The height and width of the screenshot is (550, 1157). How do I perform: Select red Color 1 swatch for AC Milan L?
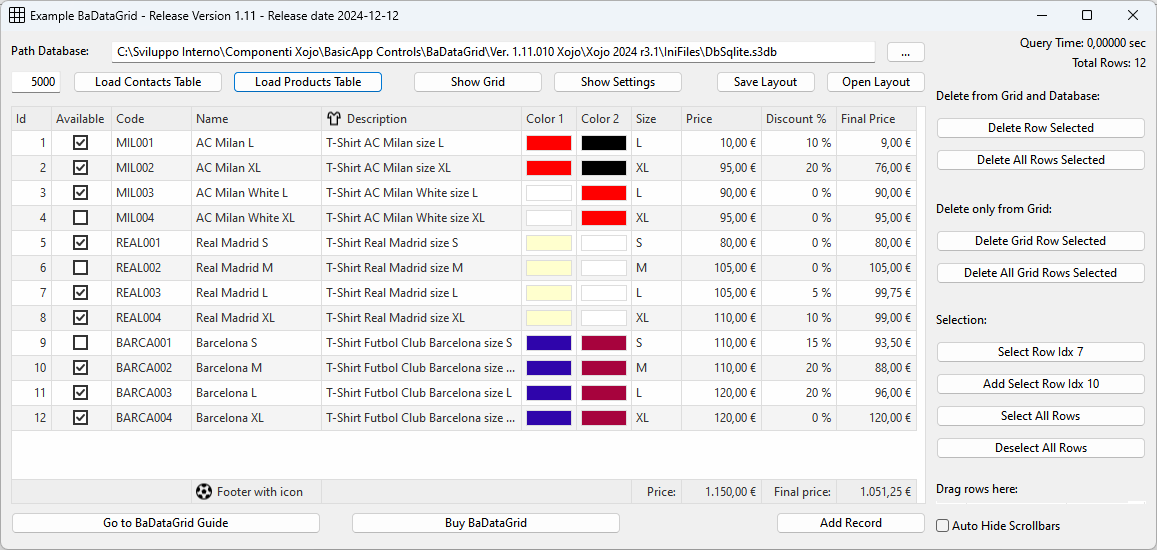tap(548, 143)
